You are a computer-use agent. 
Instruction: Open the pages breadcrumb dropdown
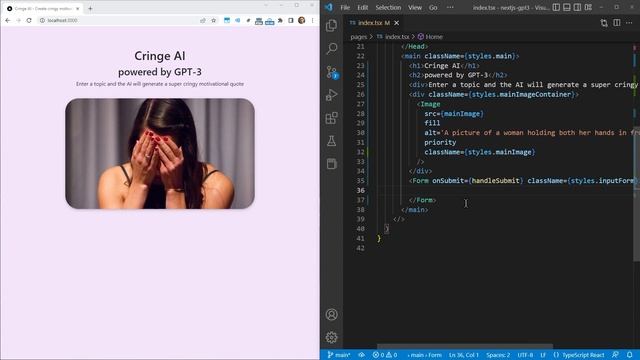point(358,37)
